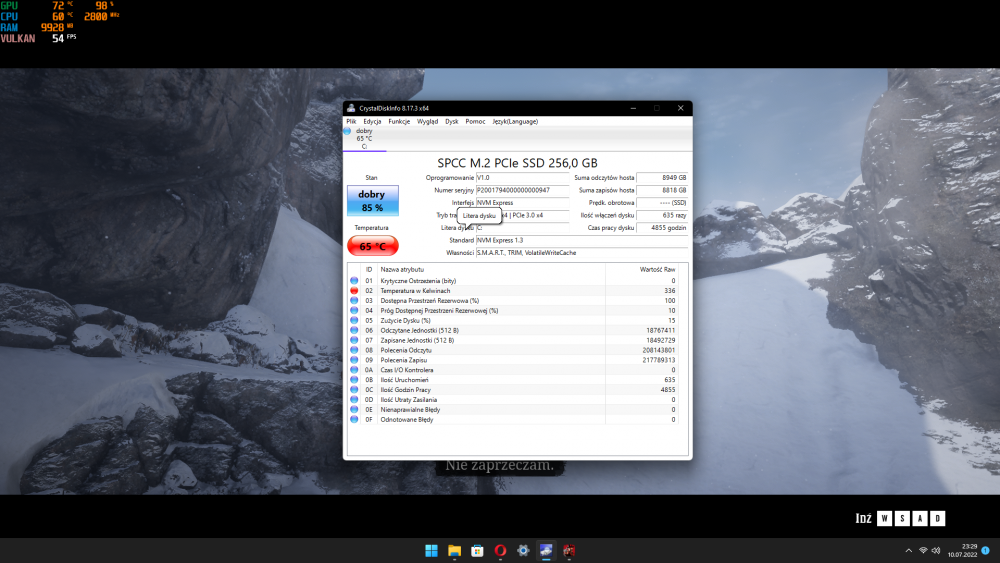This screenshot has height=563, width=1000.
Task: Click the 'dobry 85 %' health status button
Action: 372,201
